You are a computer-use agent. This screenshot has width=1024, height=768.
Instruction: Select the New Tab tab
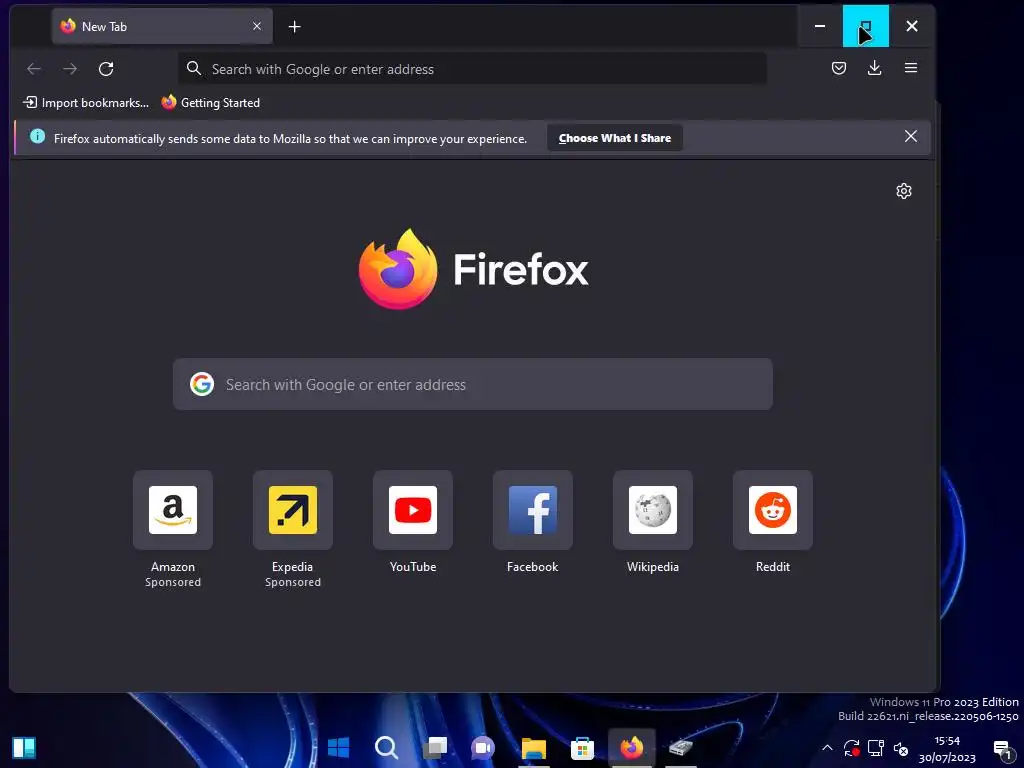coord(162,26)
